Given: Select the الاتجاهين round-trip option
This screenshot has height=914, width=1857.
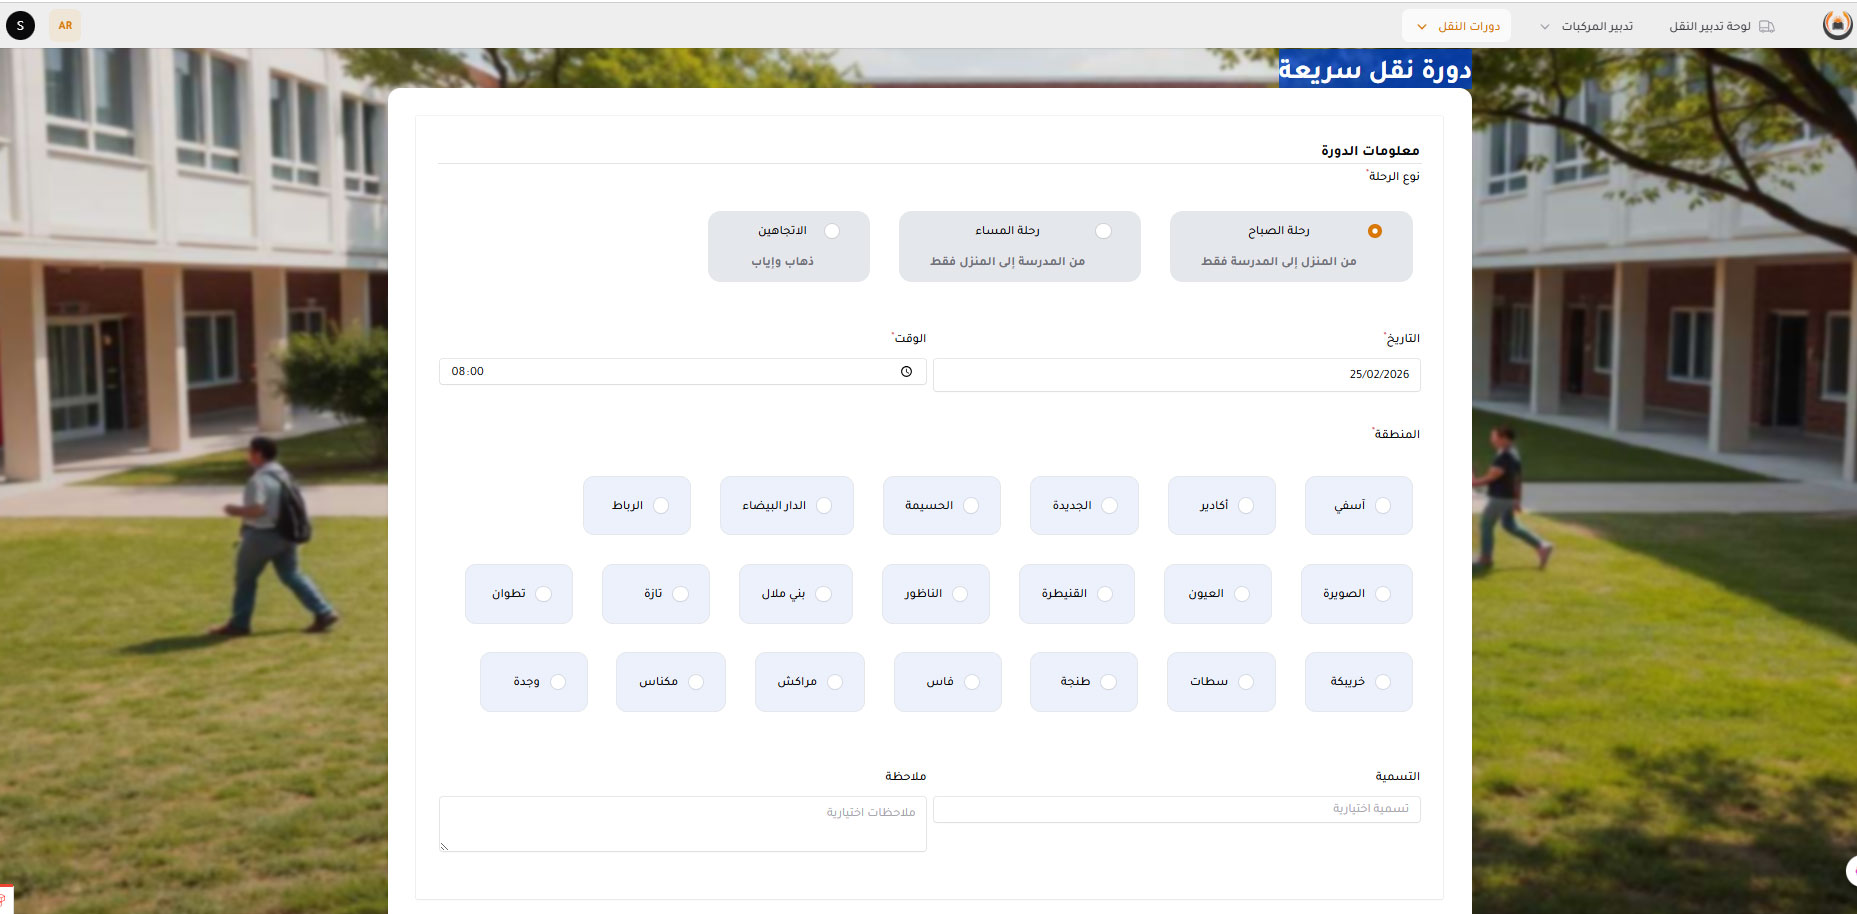Looking at the screenshot, I should pyautogui.click(x=788, y=246).
